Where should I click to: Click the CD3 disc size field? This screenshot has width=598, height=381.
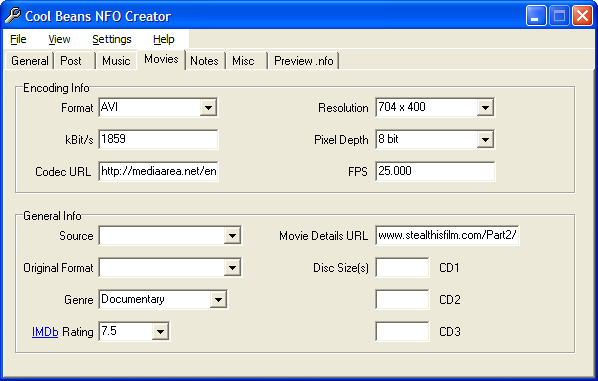(402, 331)
